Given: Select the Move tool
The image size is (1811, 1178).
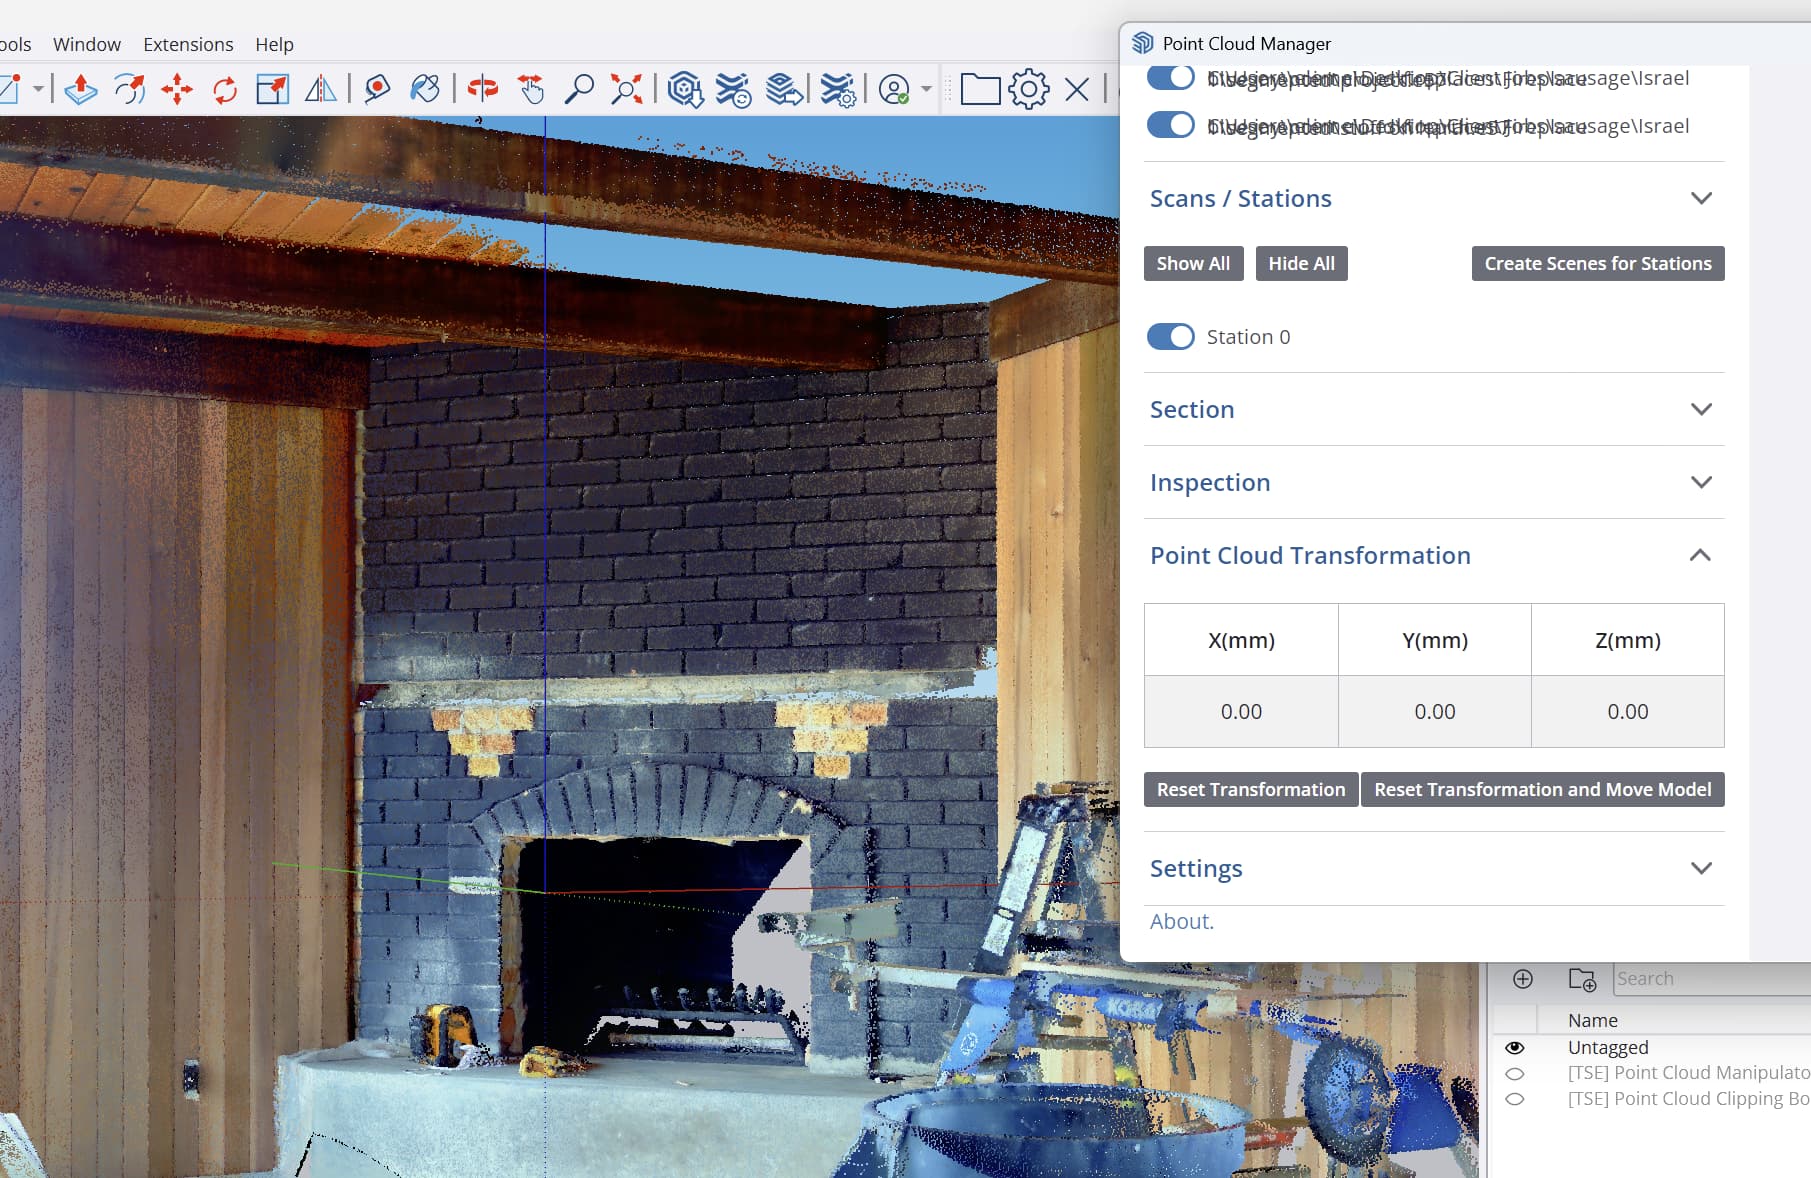Looking at the screenshot, I should click(177, 89).
